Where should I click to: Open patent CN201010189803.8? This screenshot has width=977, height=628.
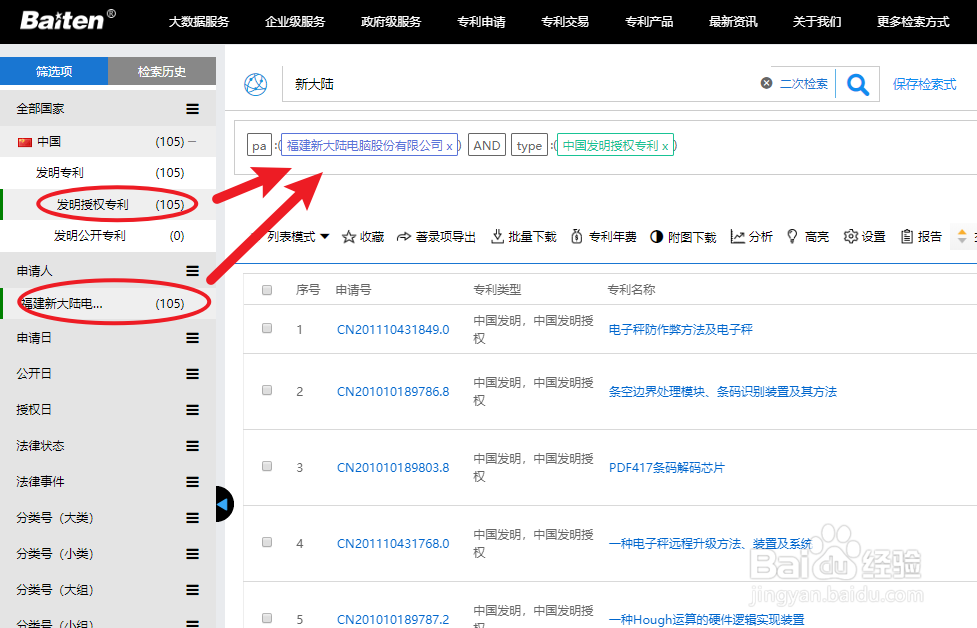point(393,467)
